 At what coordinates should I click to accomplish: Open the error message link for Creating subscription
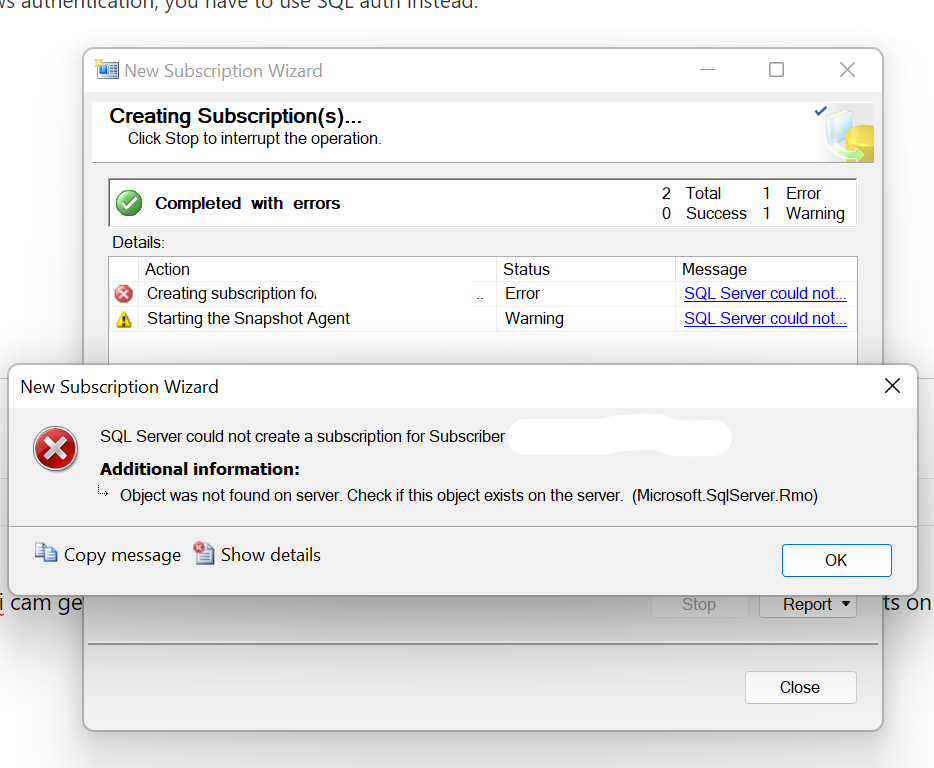(765, 293)
